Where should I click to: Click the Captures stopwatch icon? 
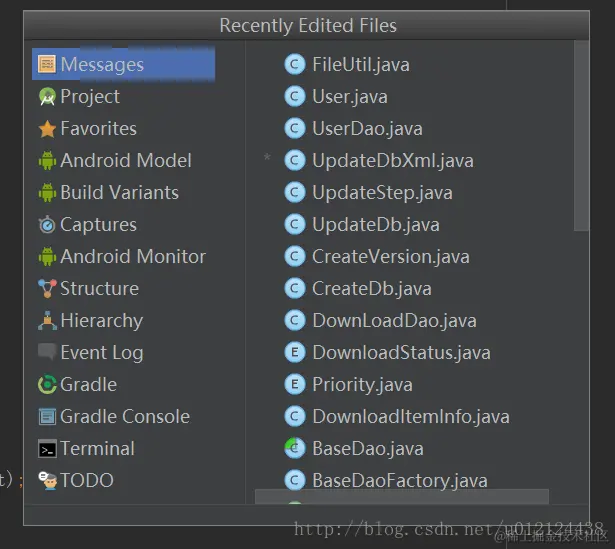pyautogui.click(x=47, y=225)
